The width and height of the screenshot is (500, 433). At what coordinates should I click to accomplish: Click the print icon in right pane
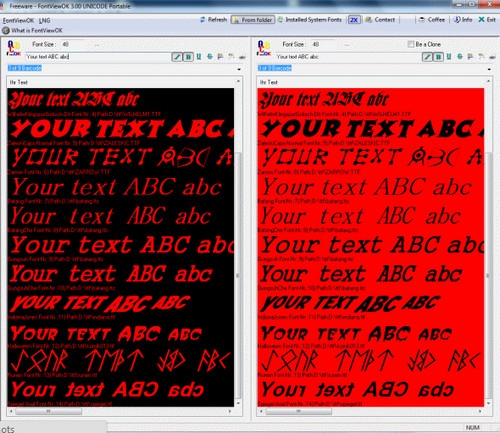click(x=492, y=57)
